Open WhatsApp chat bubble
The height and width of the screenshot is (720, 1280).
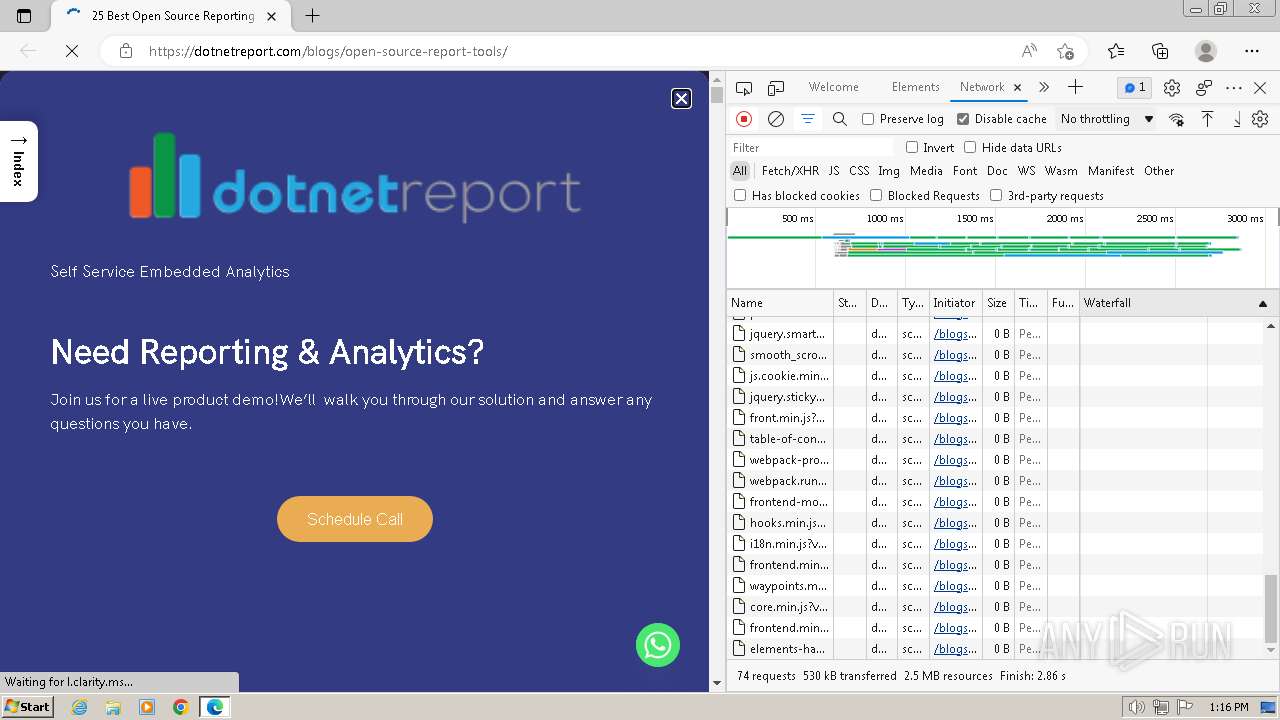(658, 645)
